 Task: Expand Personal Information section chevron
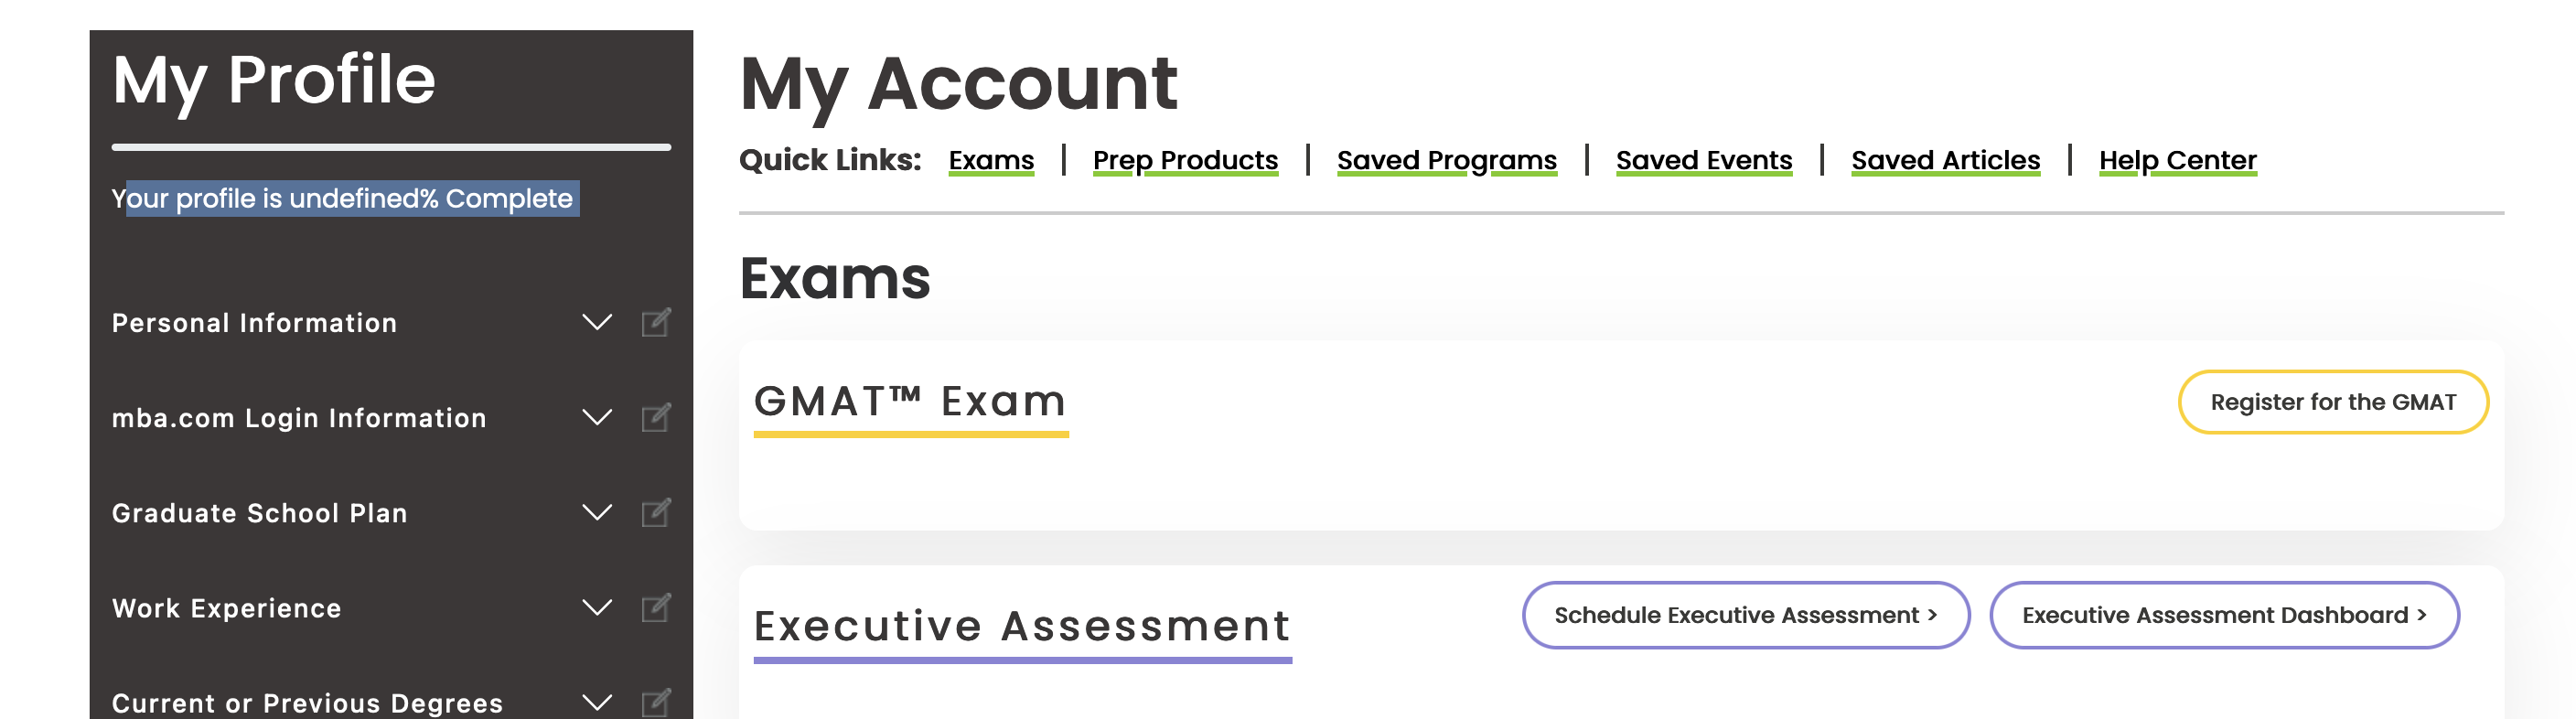coord(597,322)
